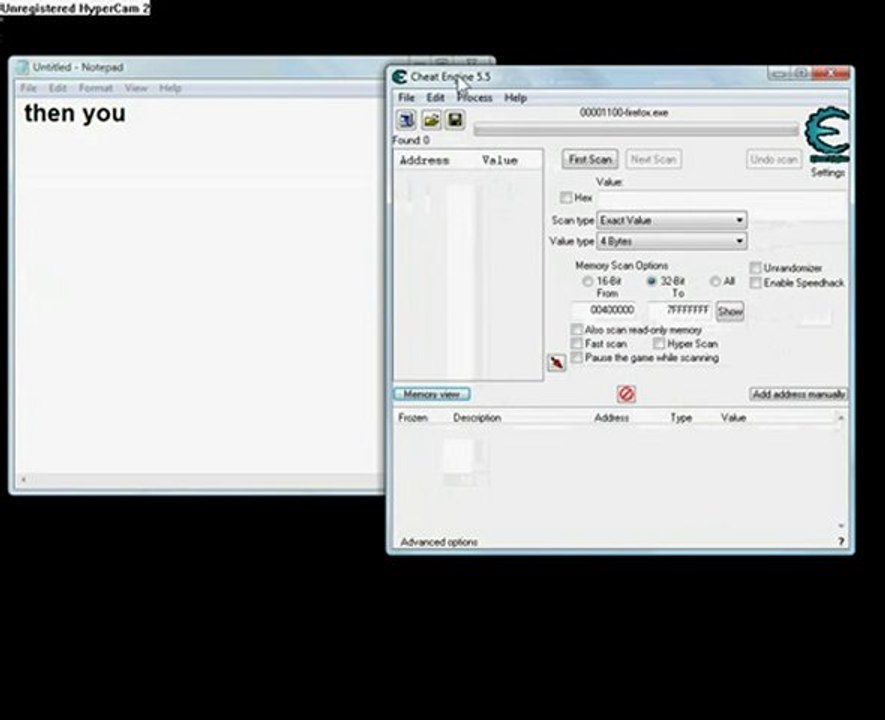Image resolution: width=885 pixels, height=720 pixels.
Task: Select the All radio button
Action: pyautogui.click(x=715, y=280)
